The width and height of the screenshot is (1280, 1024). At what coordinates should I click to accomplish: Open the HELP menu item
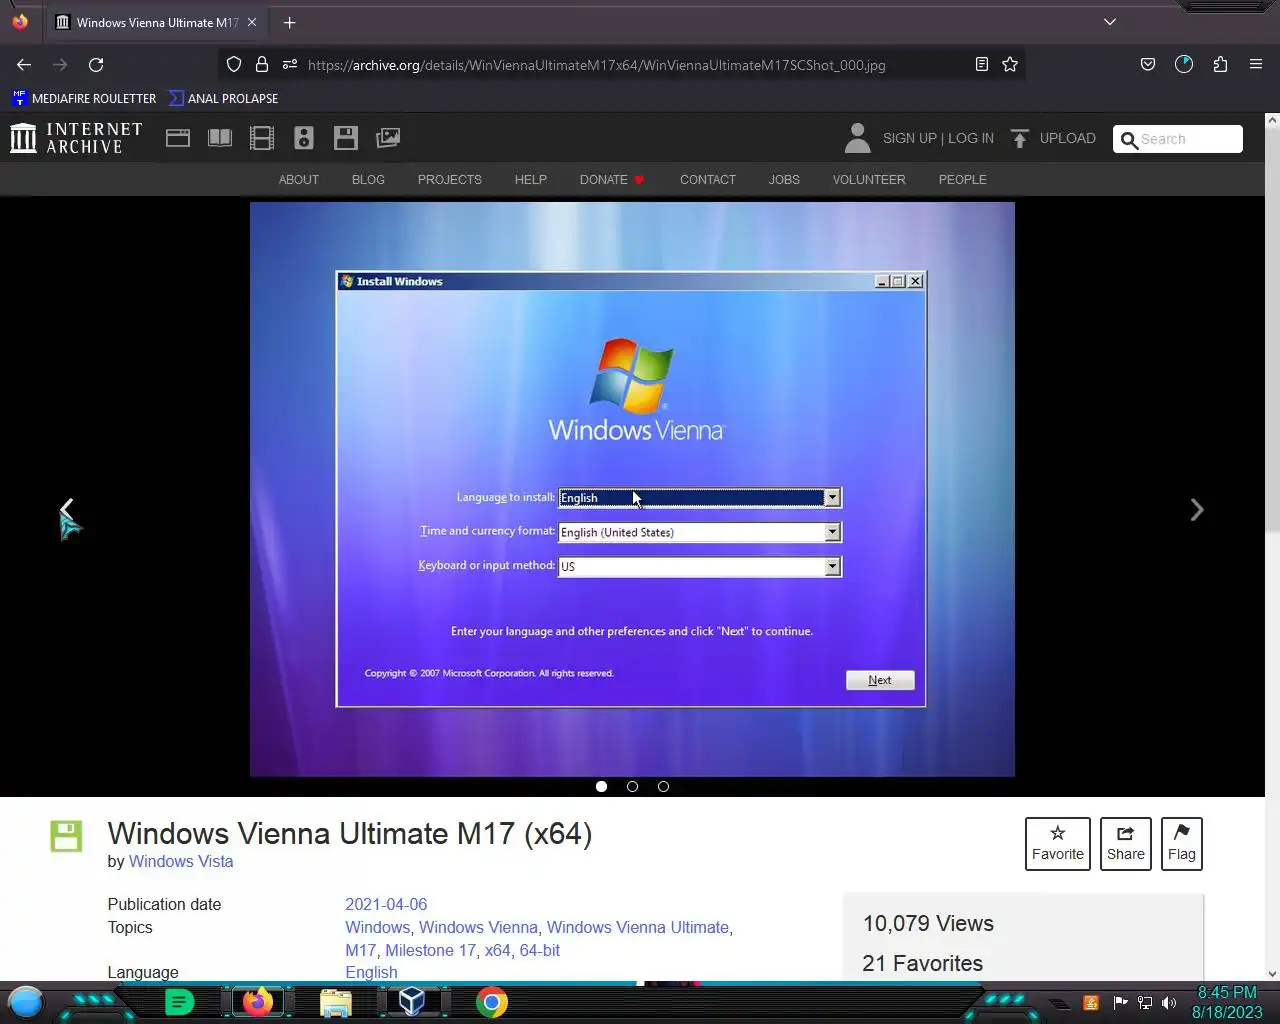531,180
